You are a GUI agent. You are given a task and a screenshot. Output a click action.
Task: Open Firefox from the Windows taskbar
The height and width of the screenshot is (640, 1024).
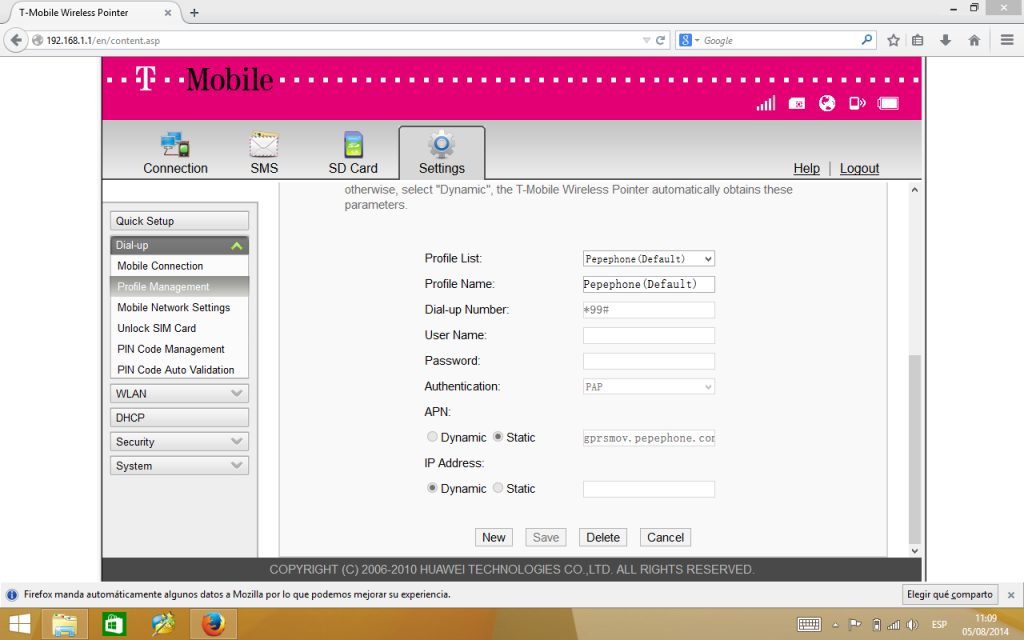[x=212, y=624]
